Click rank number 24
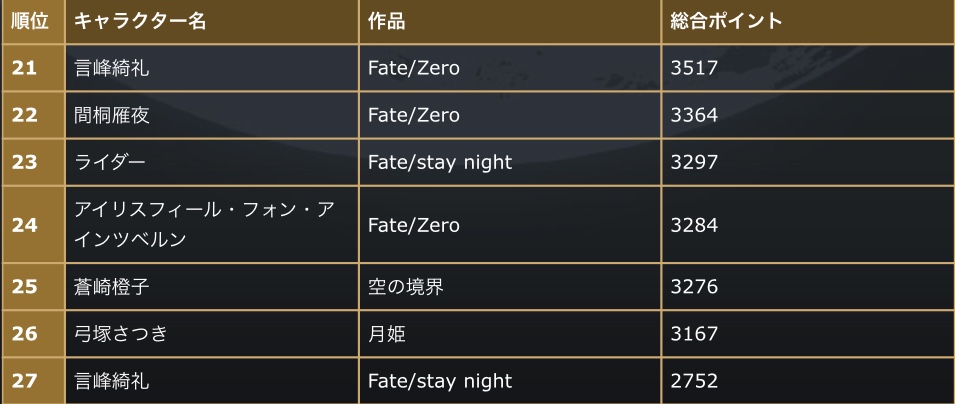The height and width of the screenshot is (404, 955). coord(25,225)
